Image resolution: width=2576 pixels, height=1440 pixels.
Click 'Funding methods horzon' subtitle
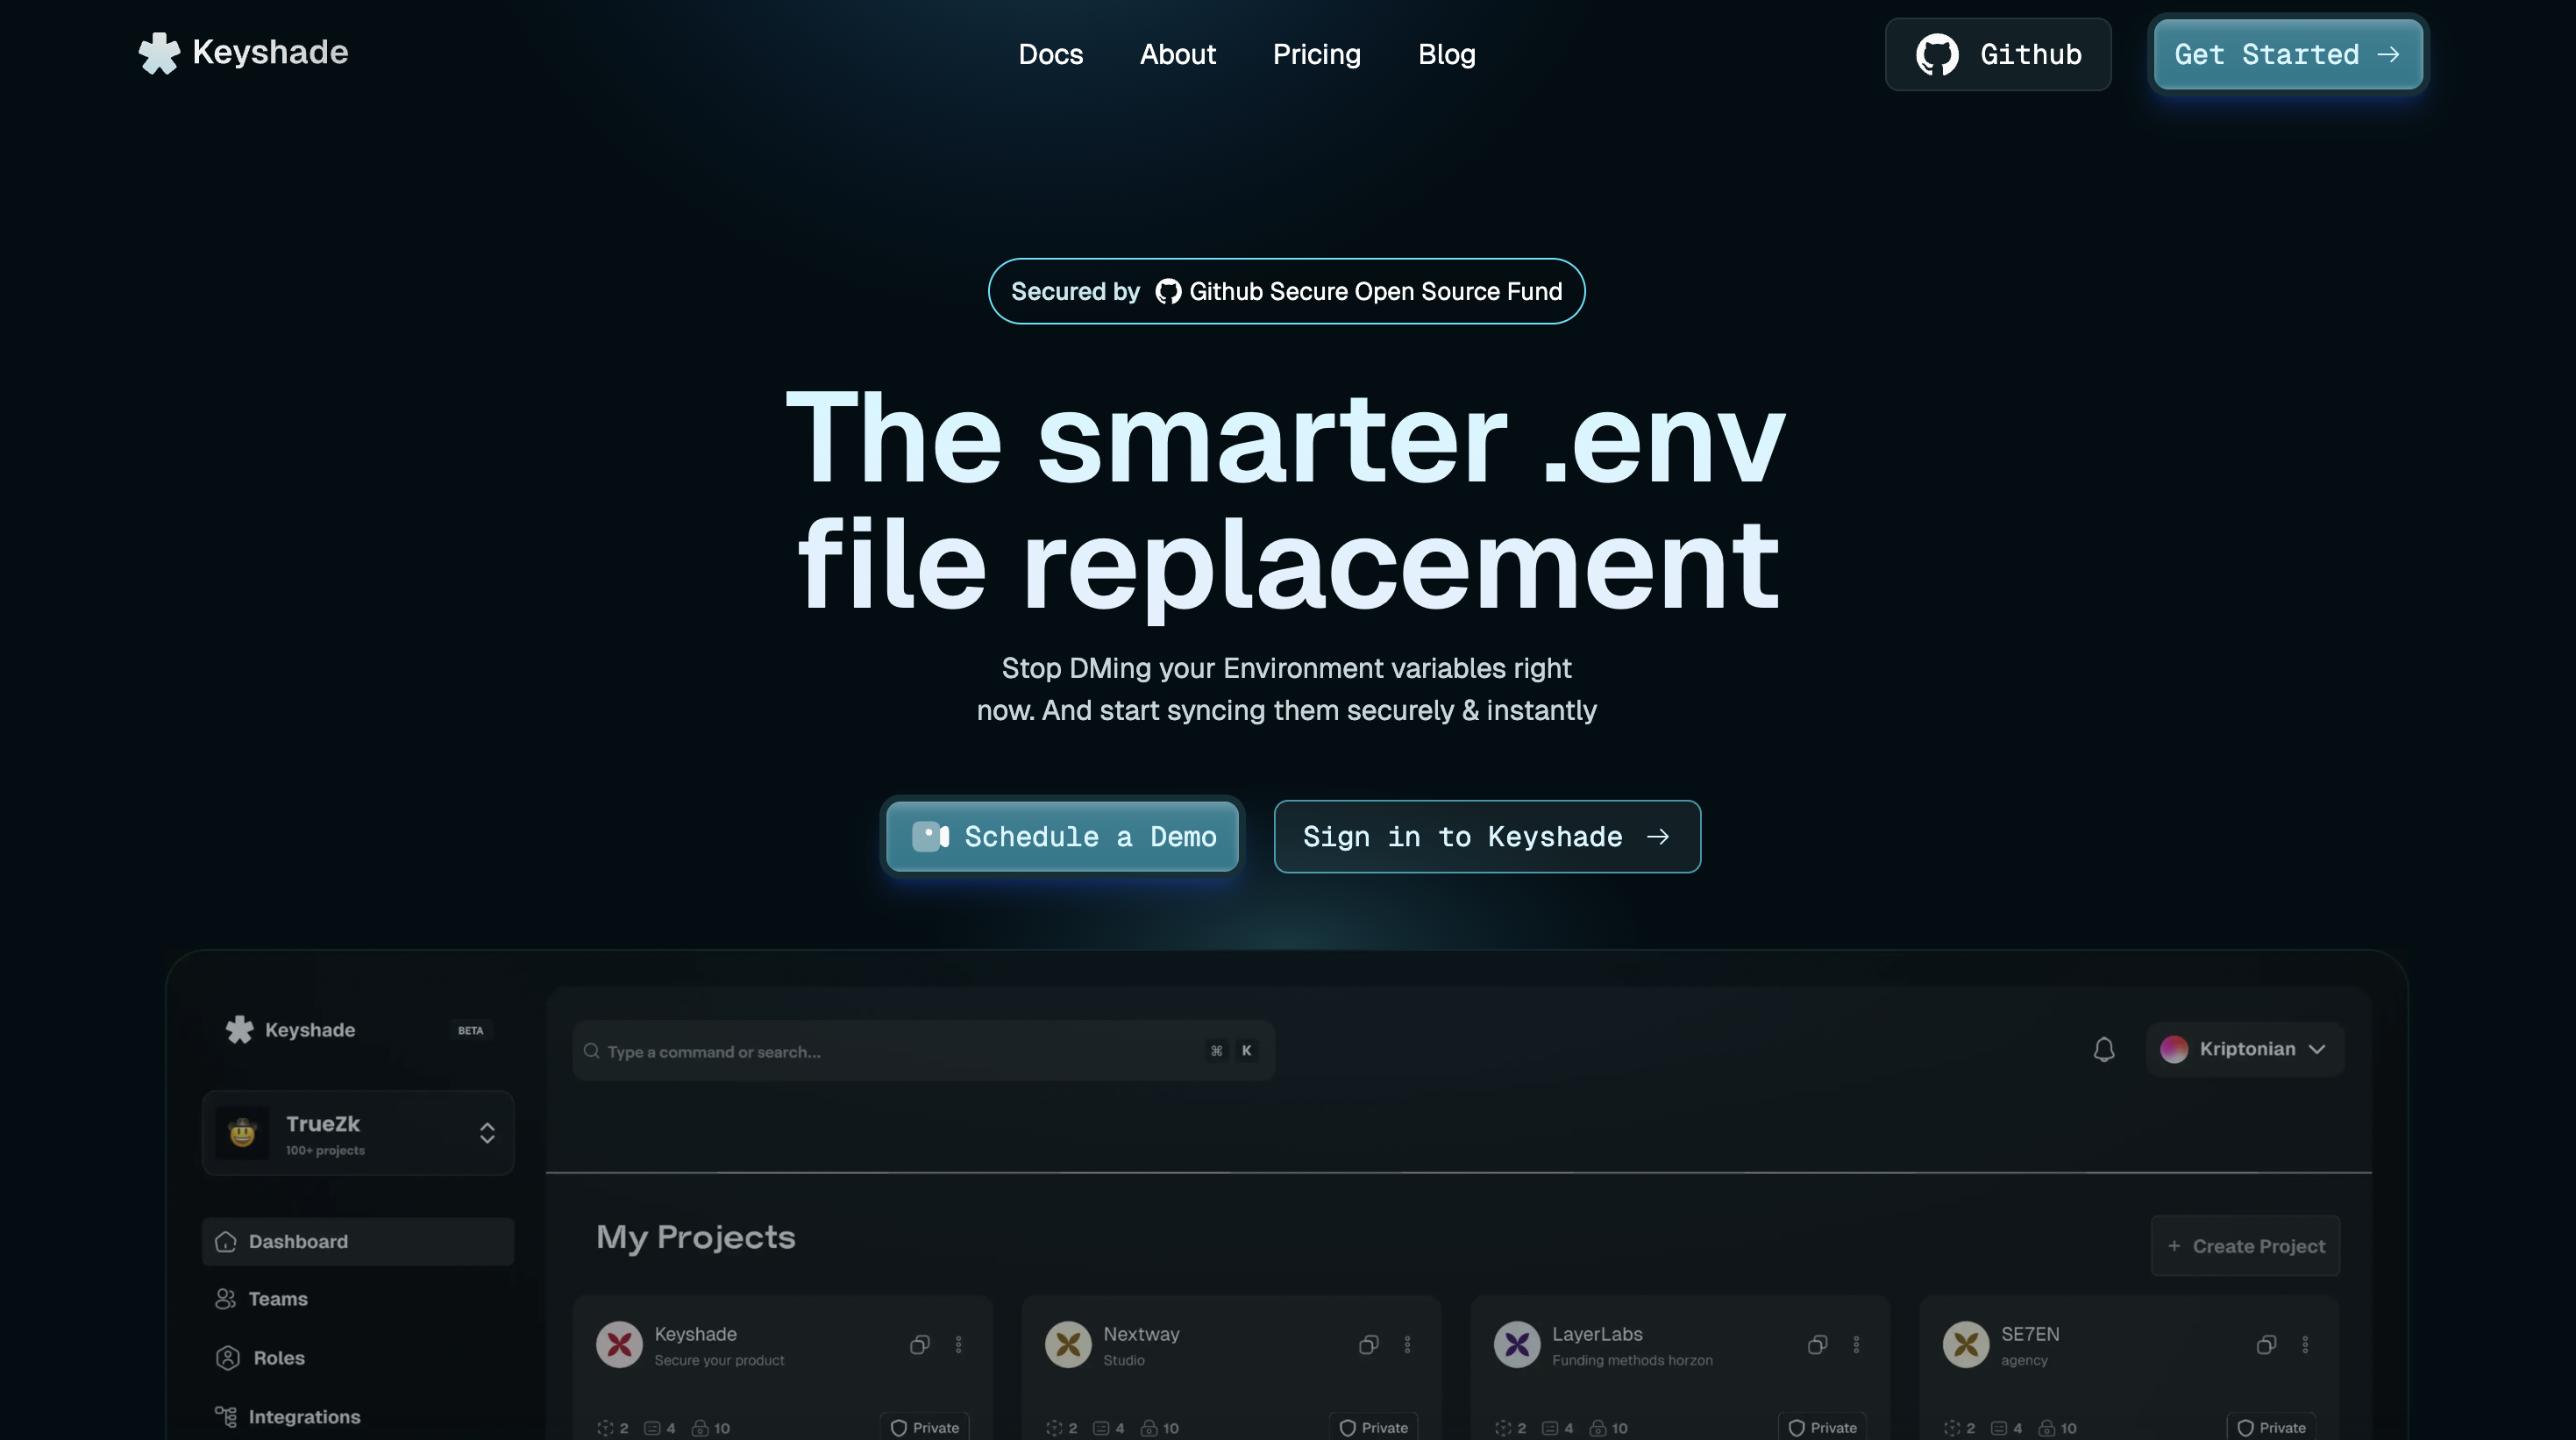point(1632,1360)
